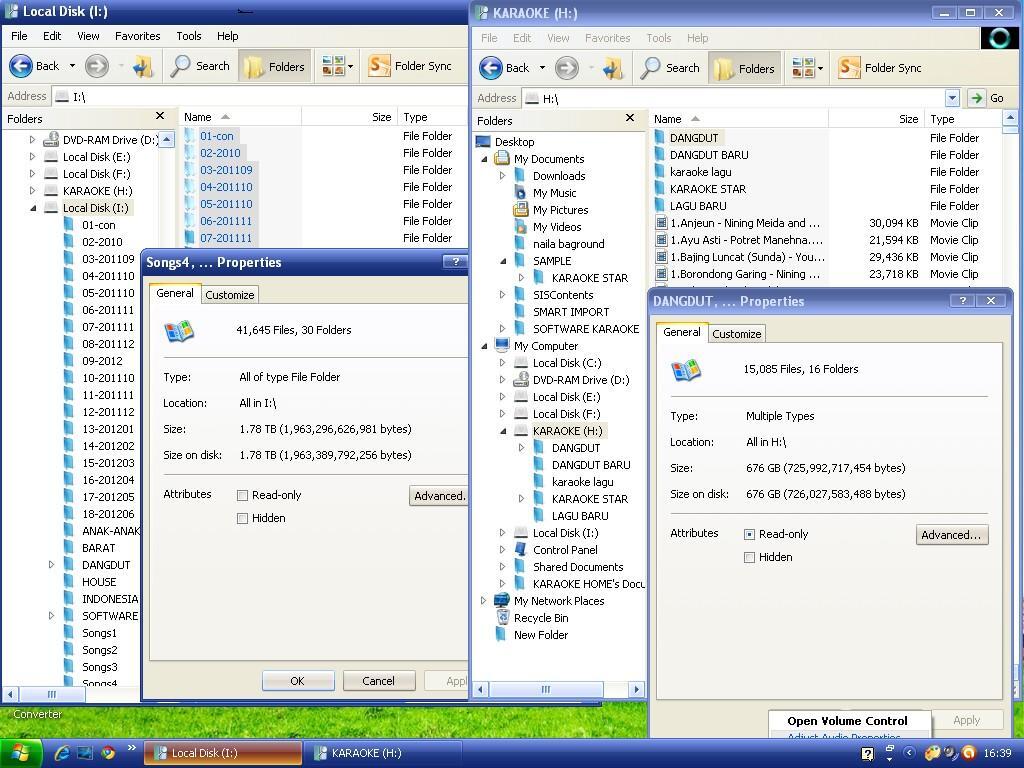Collapse My Documents in KARAOKE window tree
Screen dimensions: 1024x768
[484, 159]
